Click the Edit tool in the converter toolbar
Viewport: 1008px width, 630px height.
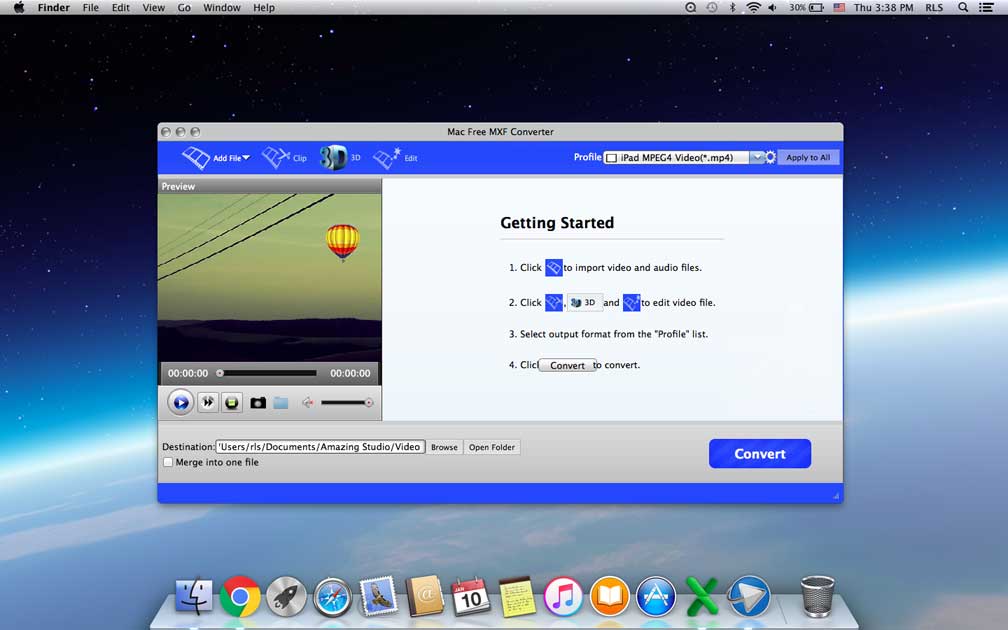pyautogui.click(x=395, y=158)
